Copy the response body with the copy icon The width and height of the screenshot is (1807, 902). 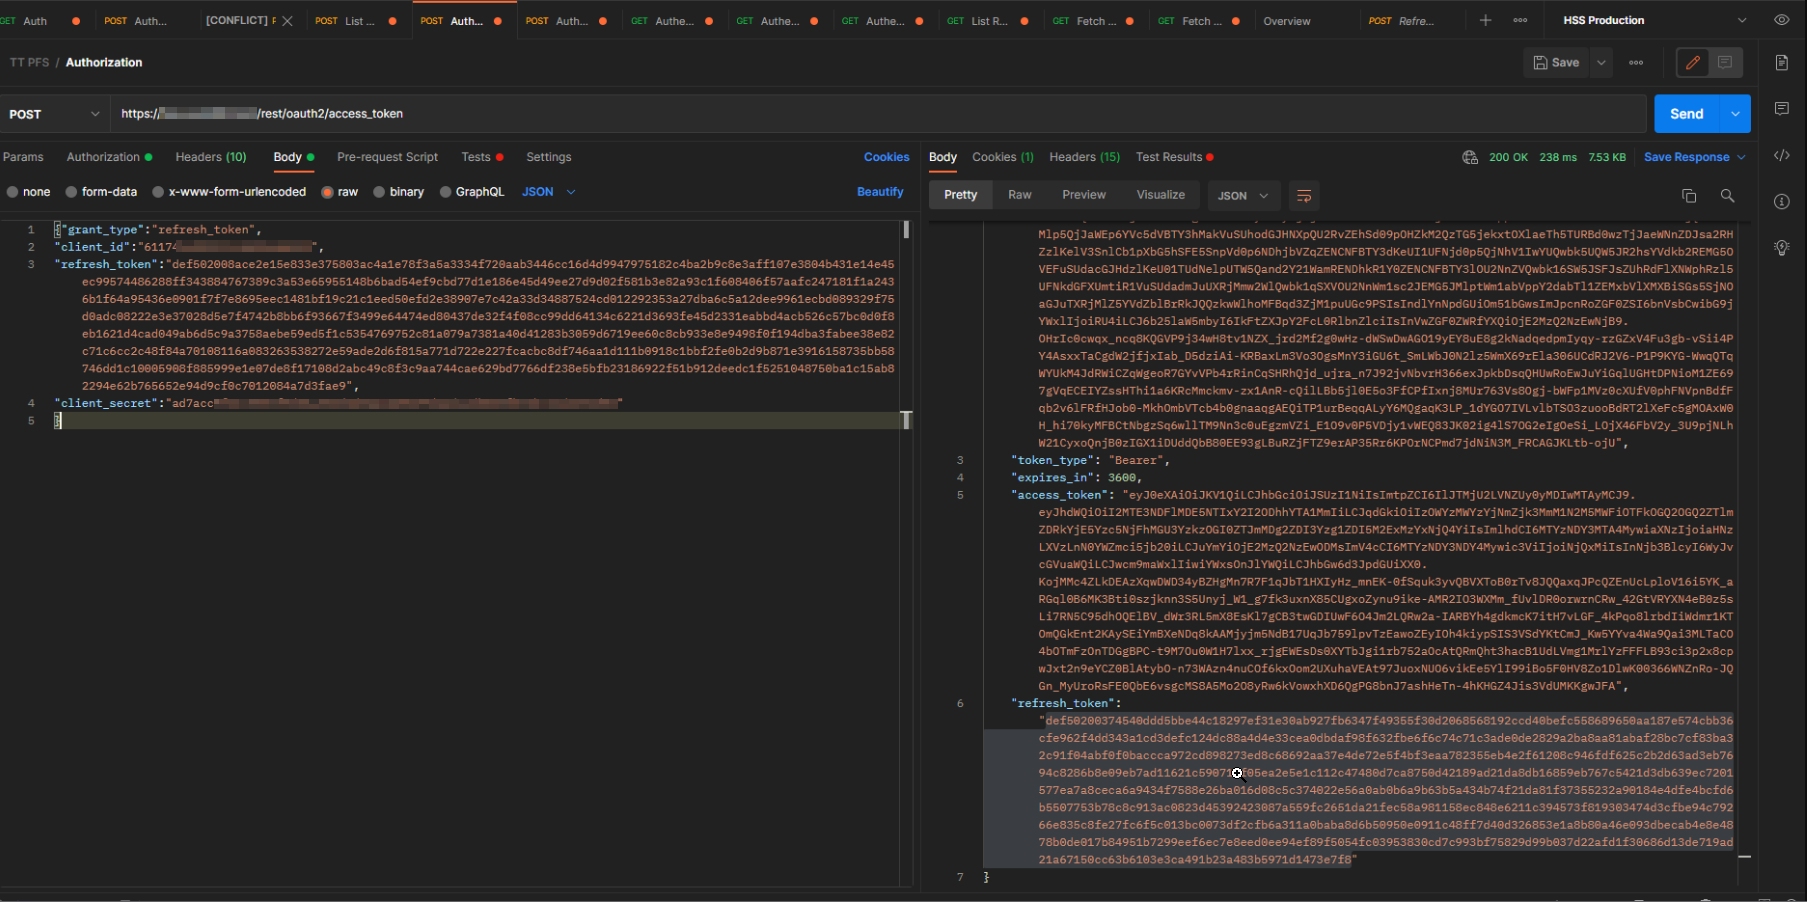[x=1690, y=196]
